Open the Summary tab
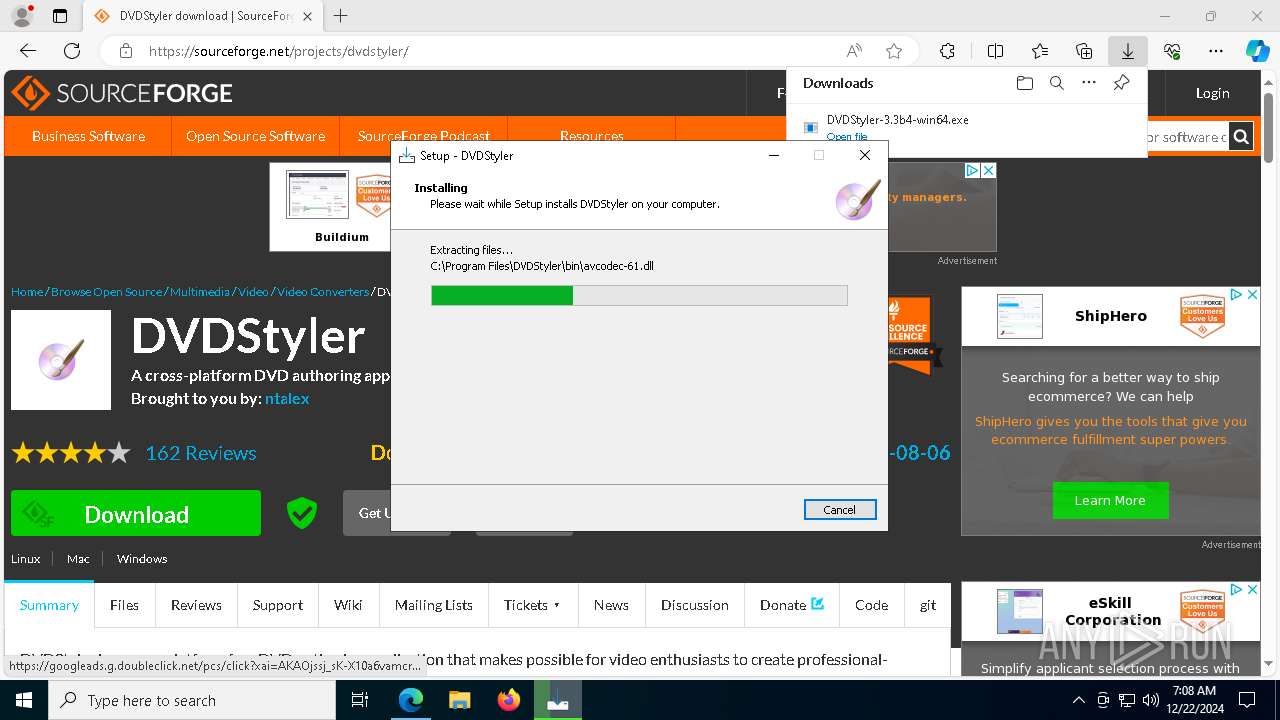The width and height of the screenshot is (1280, 720). click(49, 605)
